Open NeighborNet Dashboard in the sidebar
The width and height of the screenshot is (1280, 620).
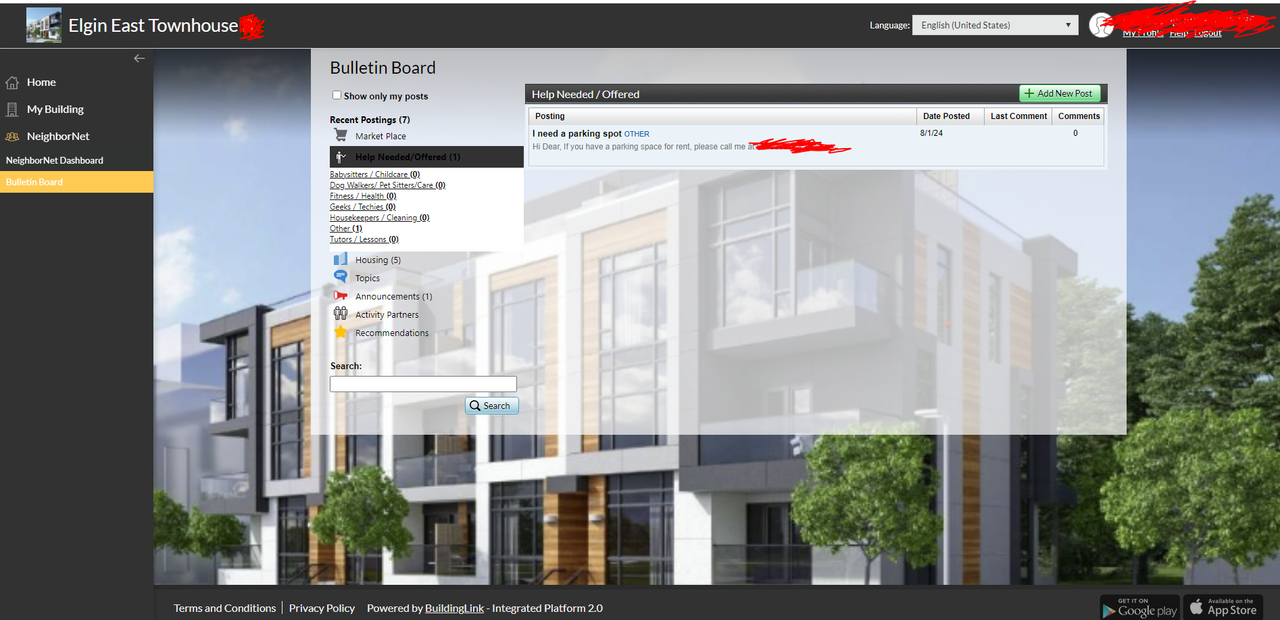tap(54, 160)
